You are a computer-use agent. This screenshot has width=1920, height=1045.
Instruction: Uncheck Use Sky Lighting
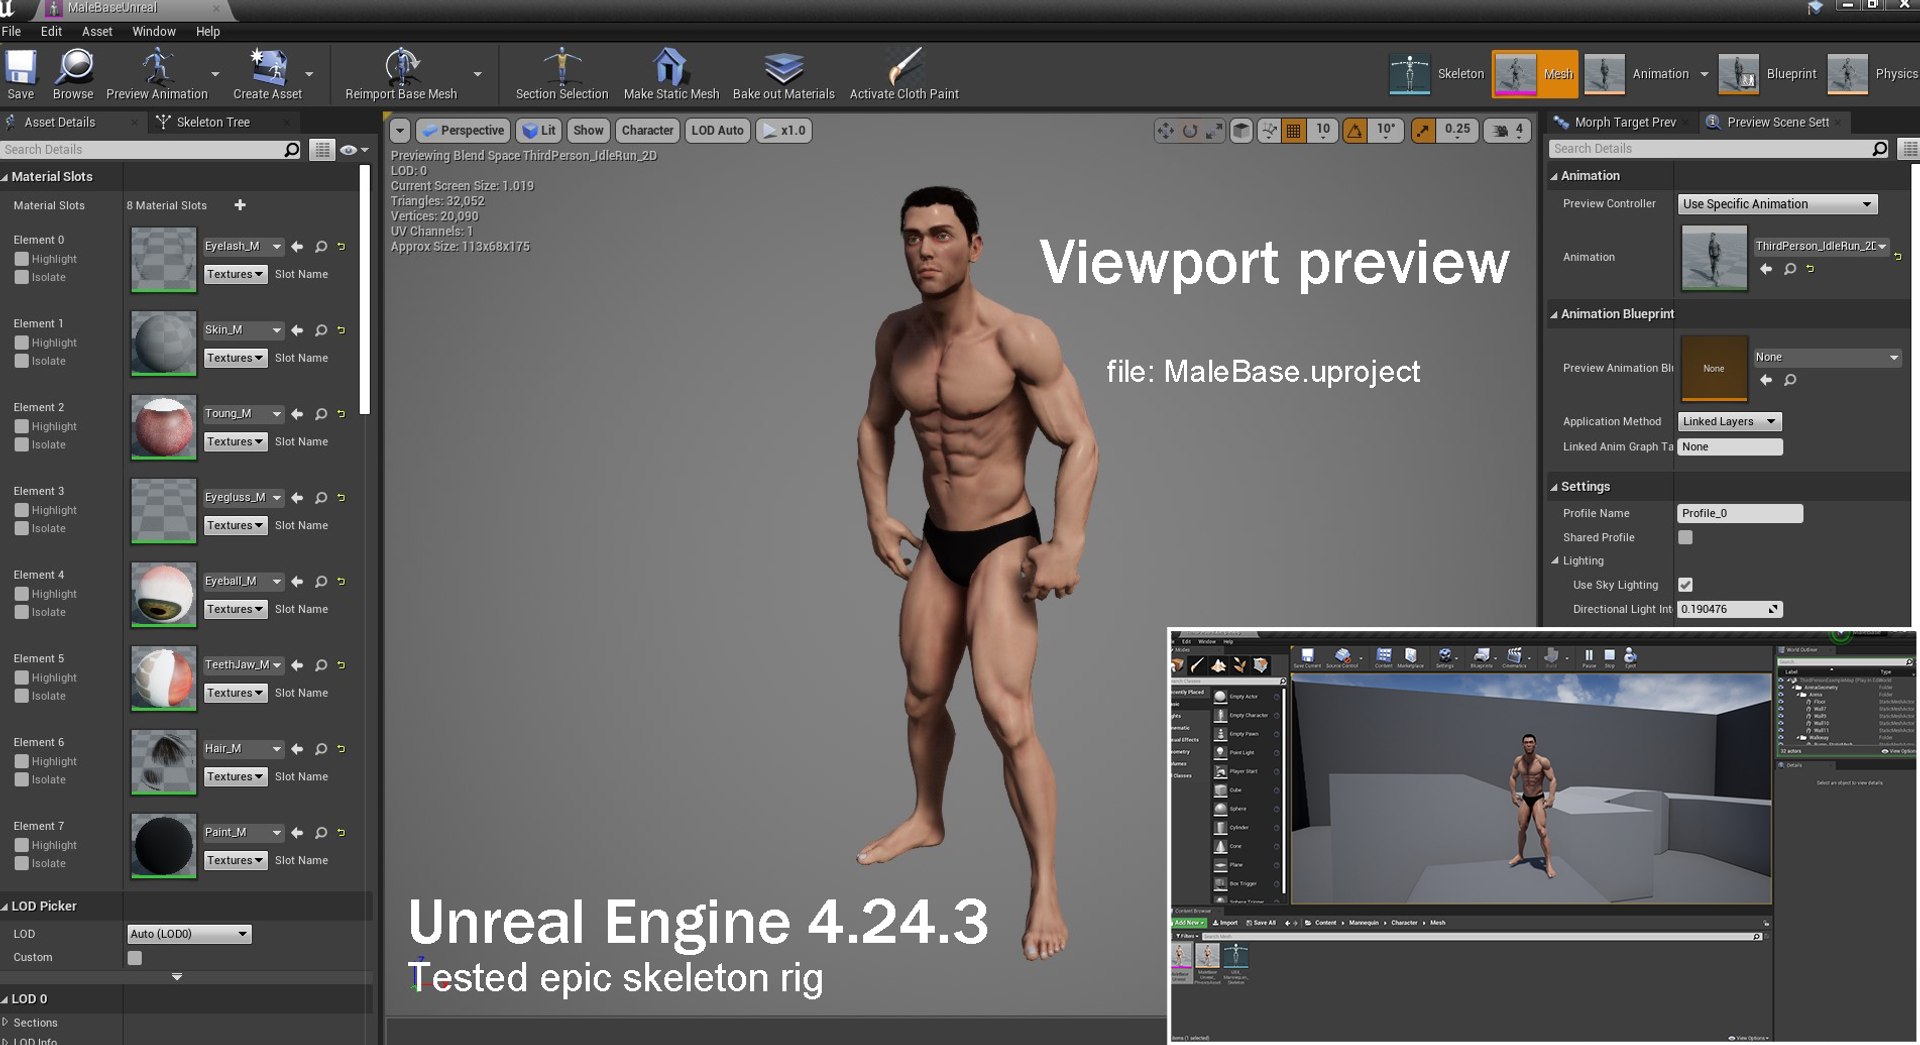tap(1685, 585)
